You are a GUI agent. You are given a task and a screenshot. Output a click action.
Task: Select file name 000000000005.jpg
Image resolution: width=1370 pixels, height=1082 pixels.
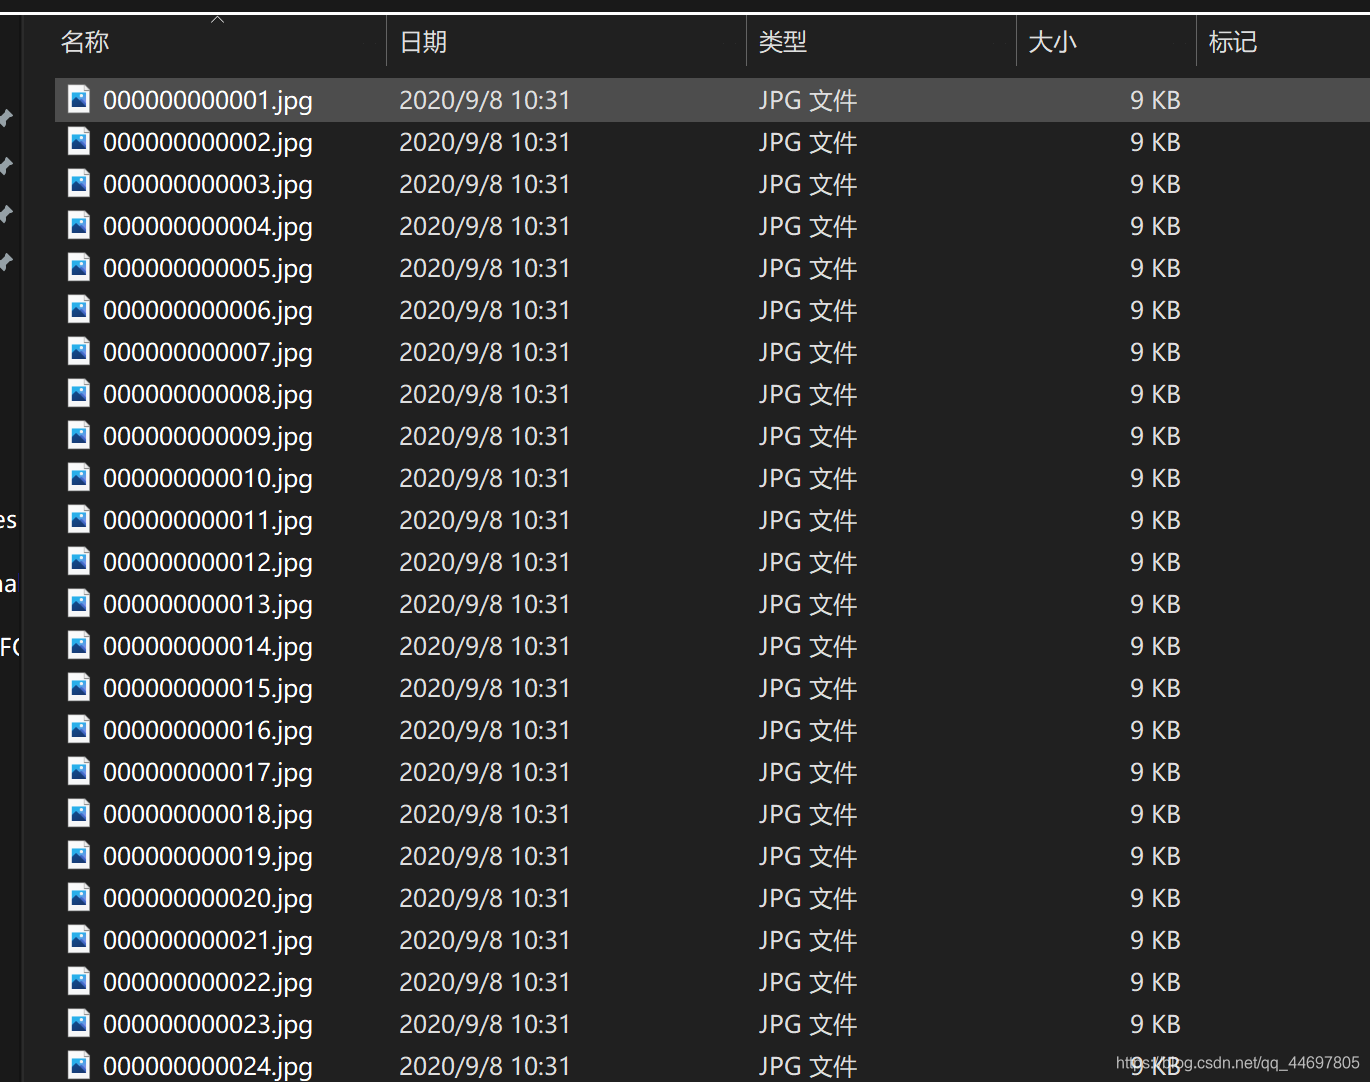pyautogui.click(x=208, y=269)
